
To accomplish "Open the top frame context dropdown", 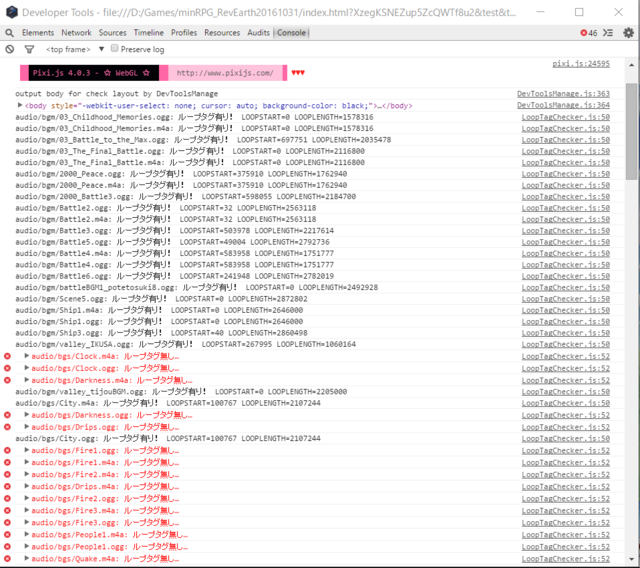I will (75, 49).
